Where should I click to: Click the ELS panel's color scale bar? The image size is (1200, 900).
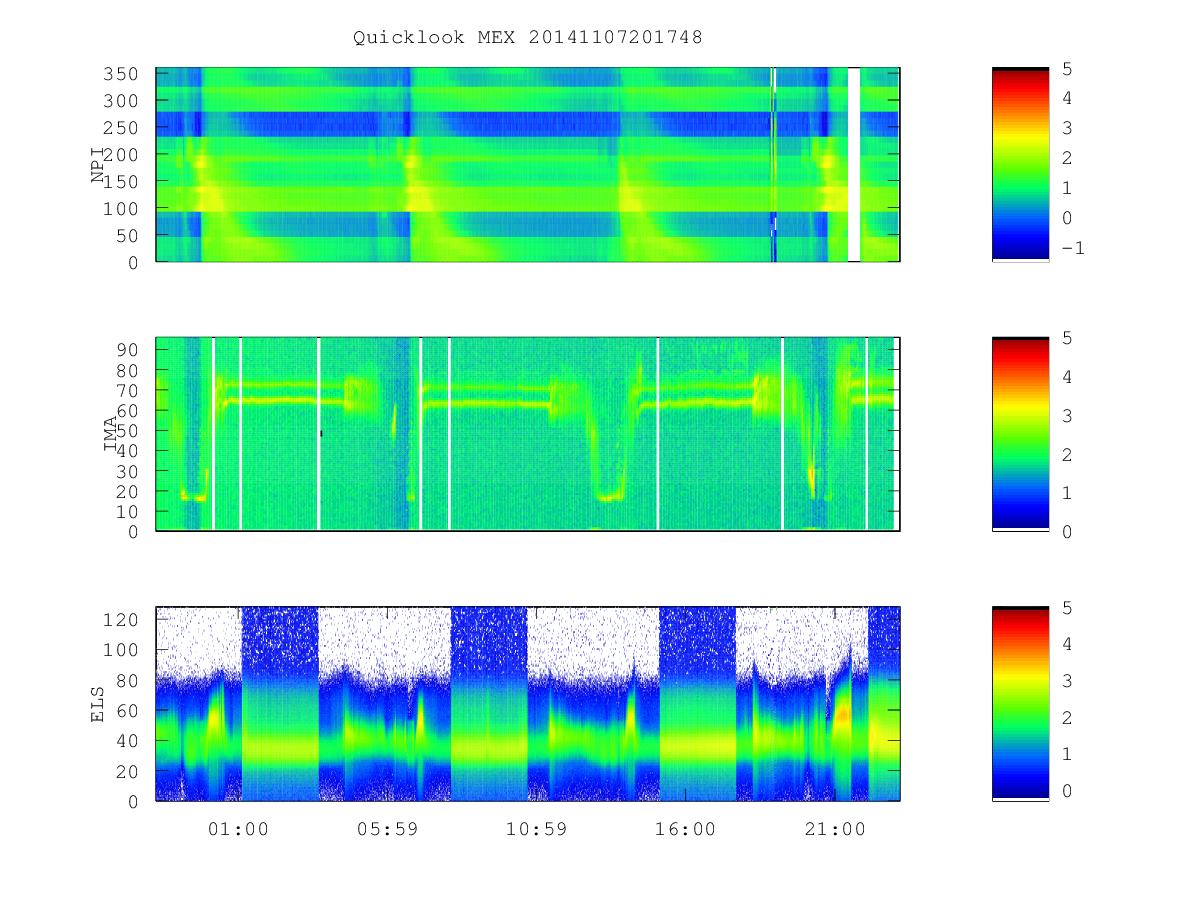pyautogui.click(x=1020, y=704)
